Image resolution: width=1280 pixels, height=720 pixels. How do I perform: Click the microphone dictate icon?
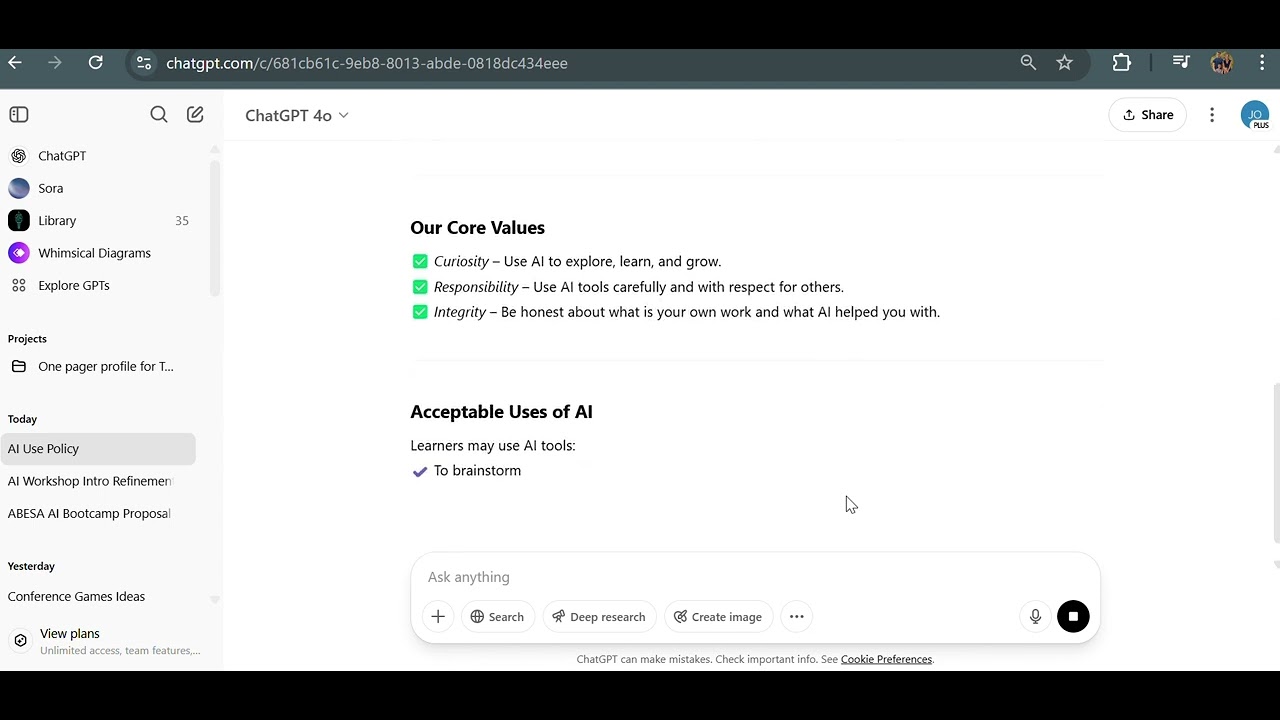pyautogui.click(x=1035, y=617)
